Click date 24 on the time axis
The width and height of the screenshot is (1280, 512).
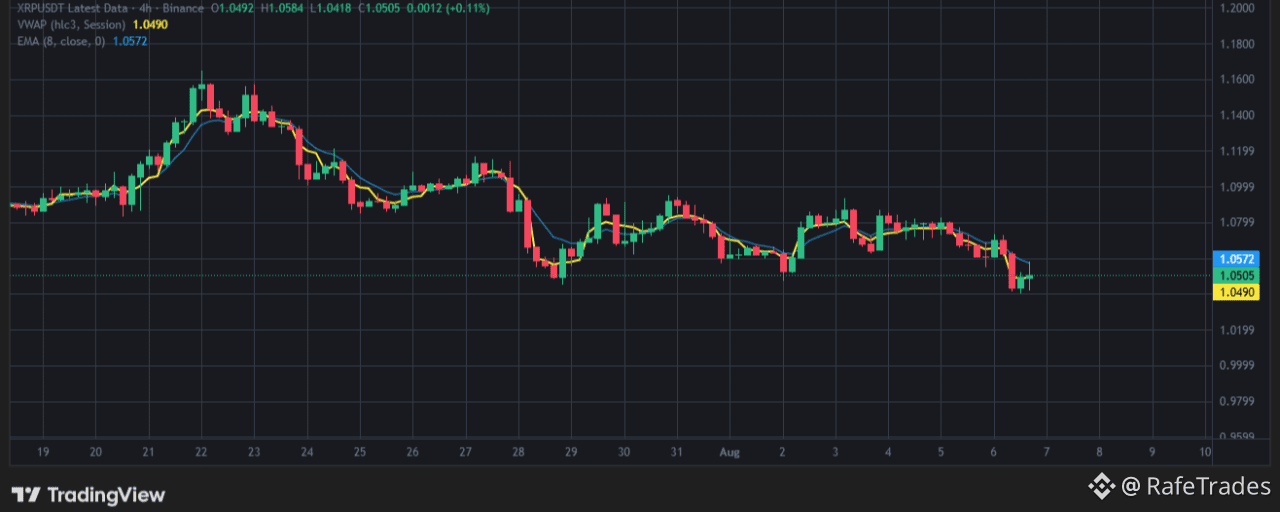tap(307, 452)
